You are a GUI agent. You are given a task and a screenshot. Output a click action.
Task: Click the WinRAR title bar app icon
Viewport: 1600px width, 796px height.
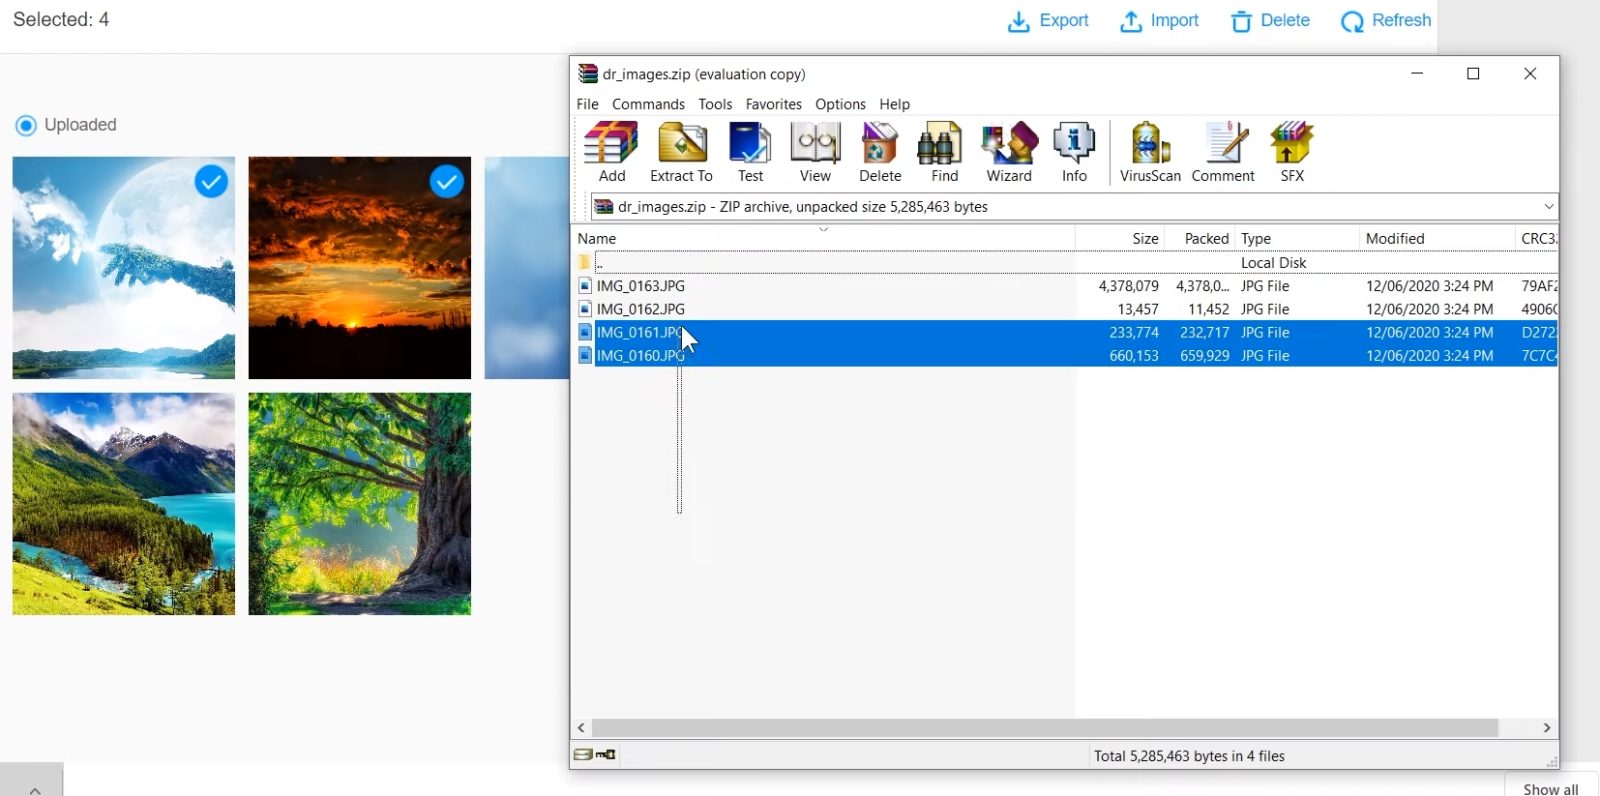588,74
